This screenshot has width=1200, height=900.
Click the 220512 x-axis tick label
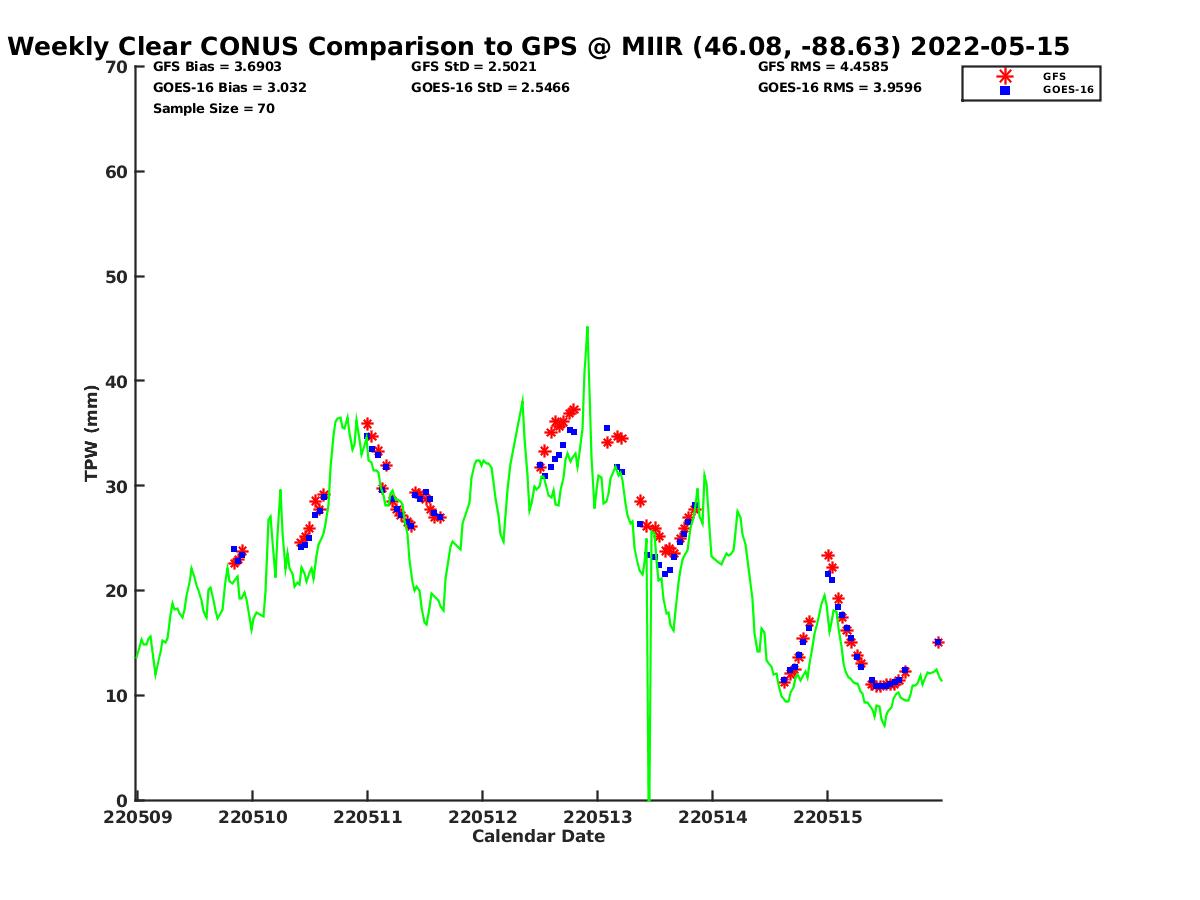[482, 817]
